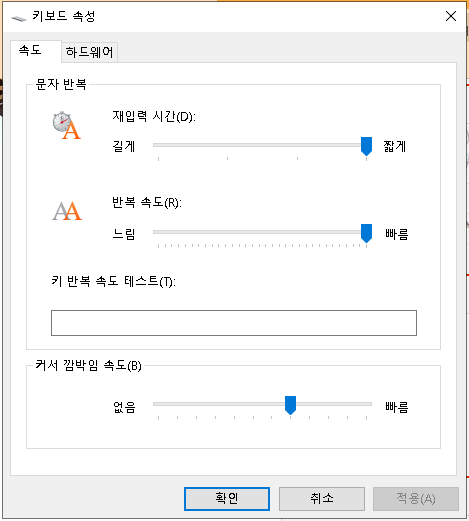This screenshot has width=469, height=521.
Task: Click inside the key repeat test field
Action: click(234, 323)
